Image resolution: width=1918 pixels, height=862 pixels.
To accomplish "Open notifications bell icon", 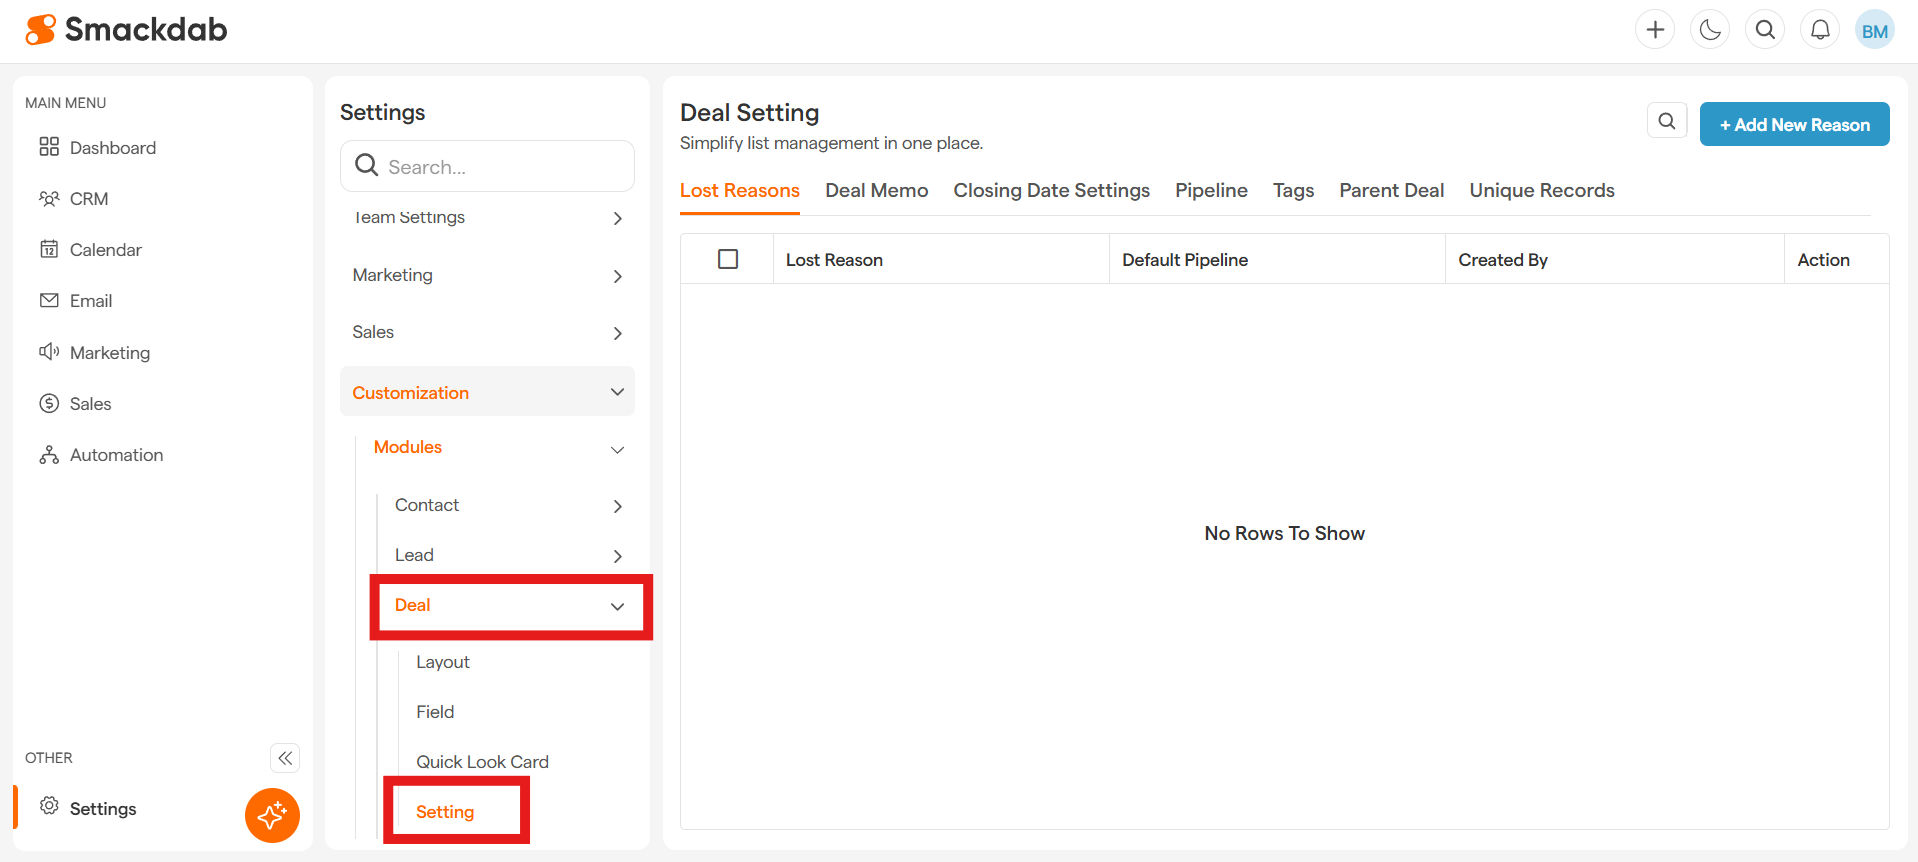I will tap(1820, 30).
